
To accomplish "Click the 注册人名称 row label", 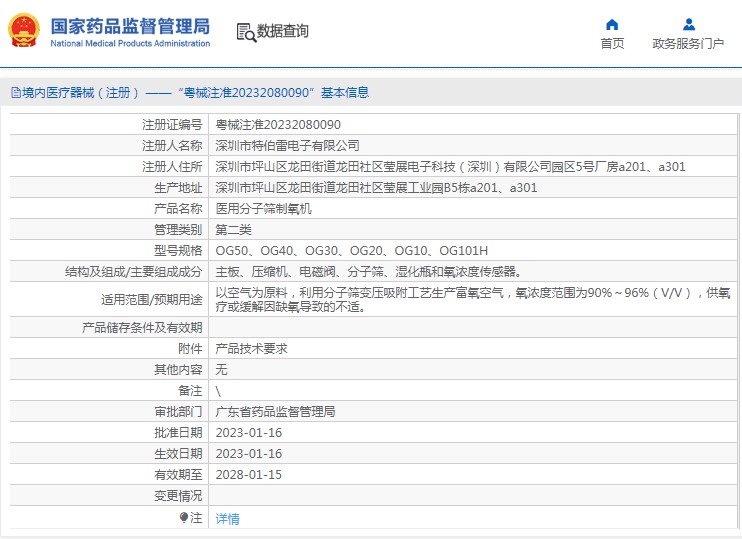I will pos(172,146).
